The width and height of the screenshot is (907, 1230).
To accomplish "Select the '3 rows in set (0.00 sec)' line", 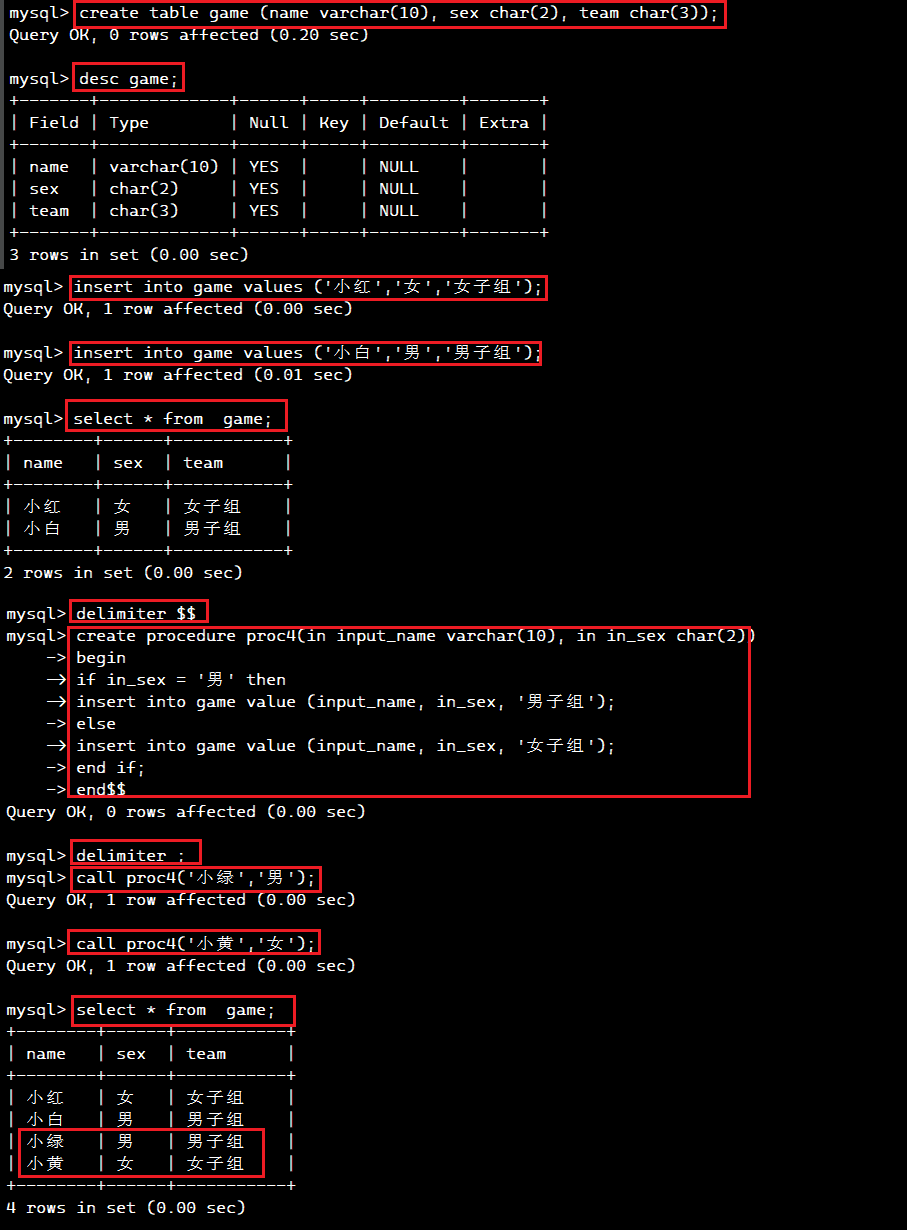I will (129, 255).
